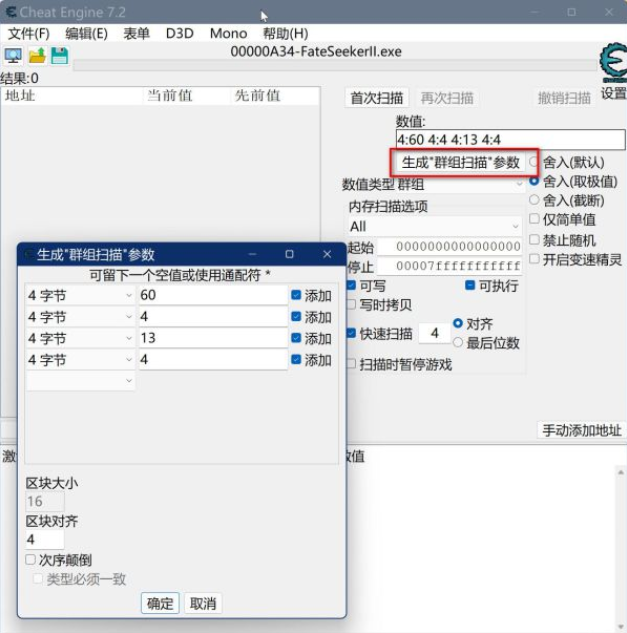The height and width of the screenshot is (633, 627).
Task: Click the 首次扫描 button
Action: click(376, 98)
